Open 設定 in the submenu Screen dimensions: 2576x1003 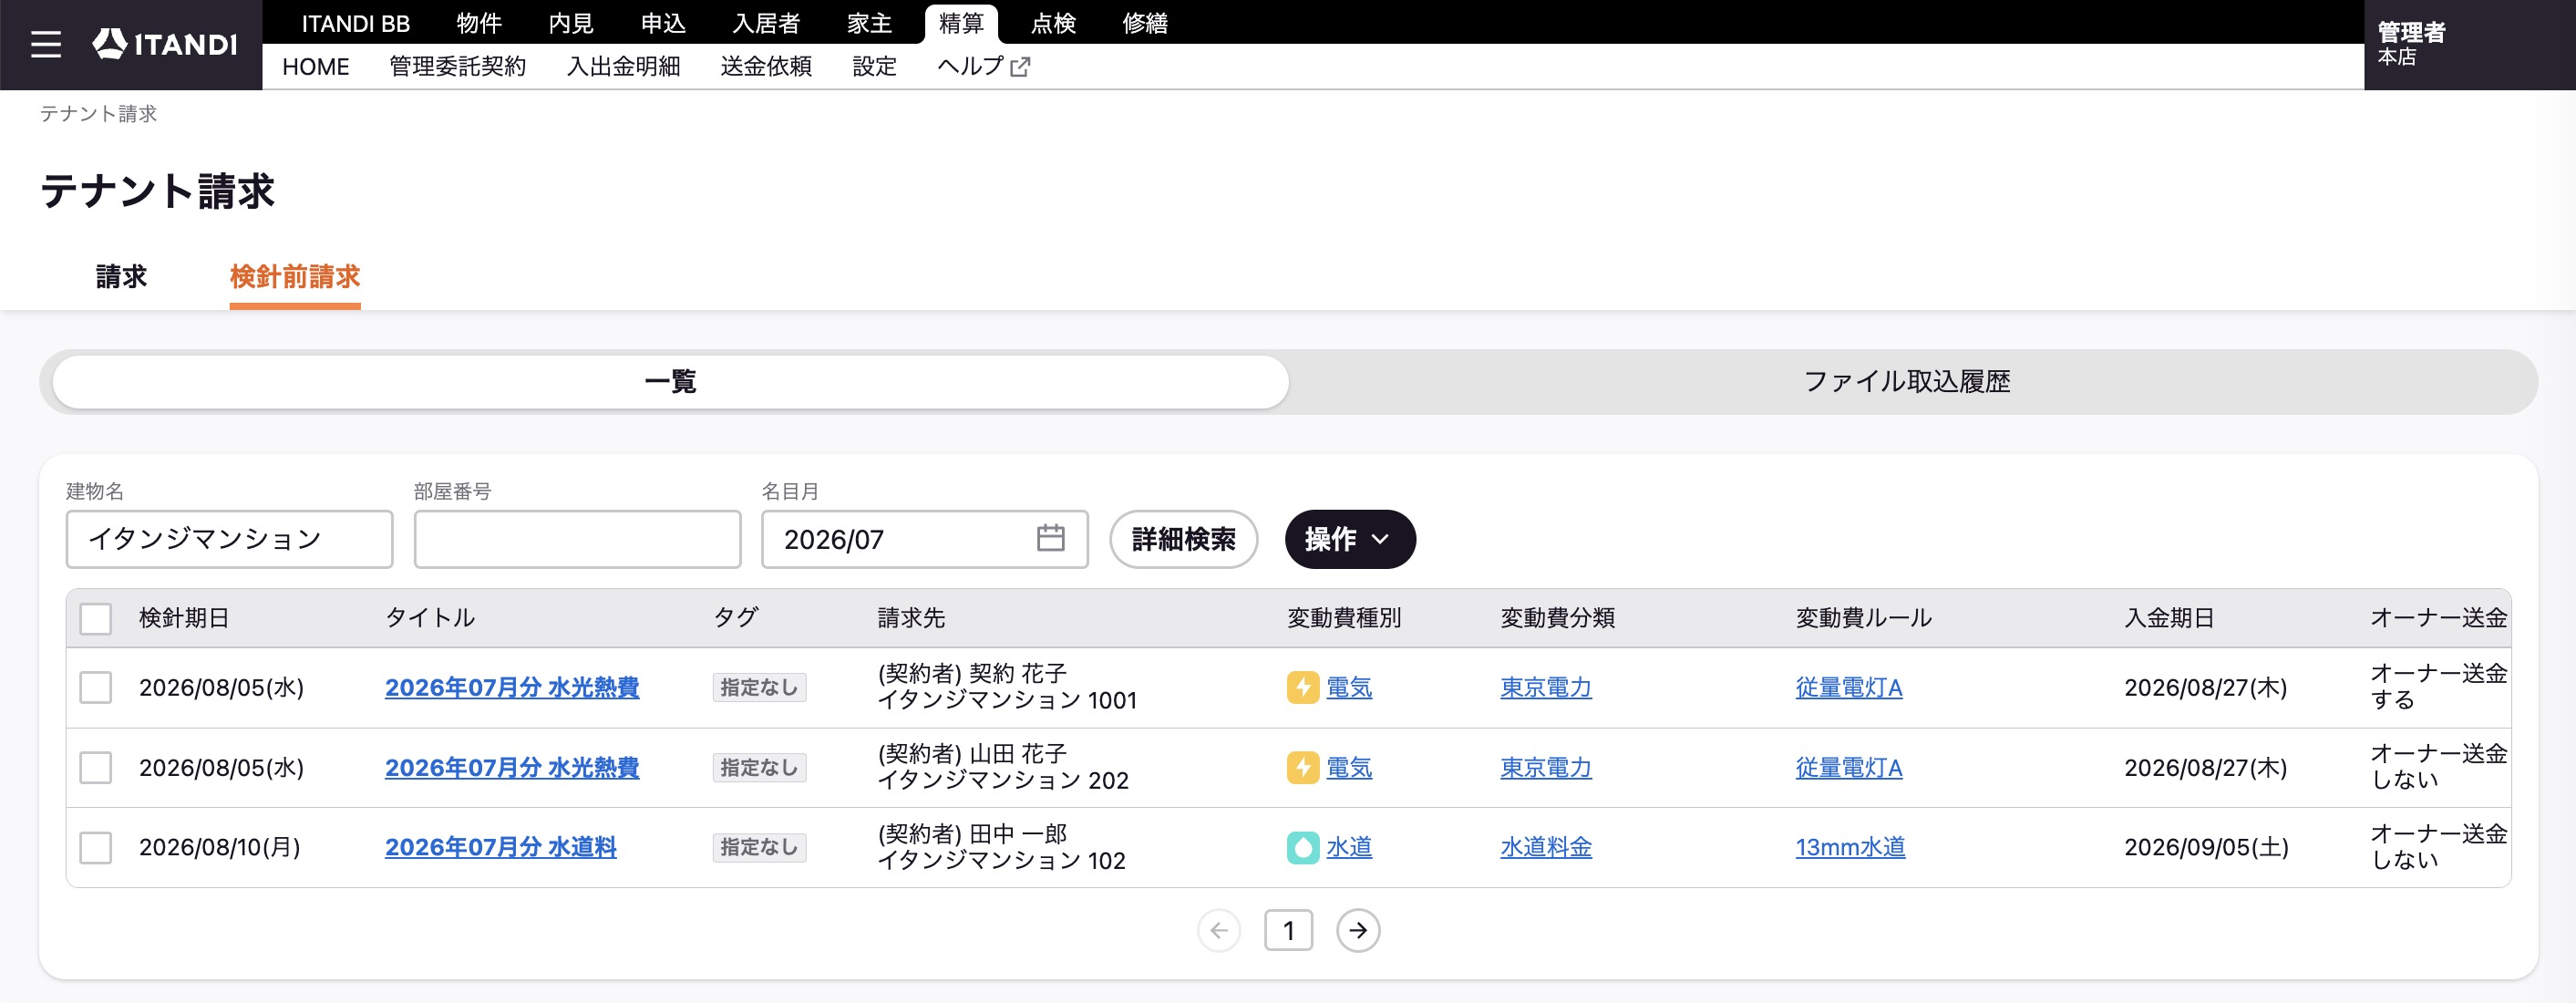pos(874,67)
